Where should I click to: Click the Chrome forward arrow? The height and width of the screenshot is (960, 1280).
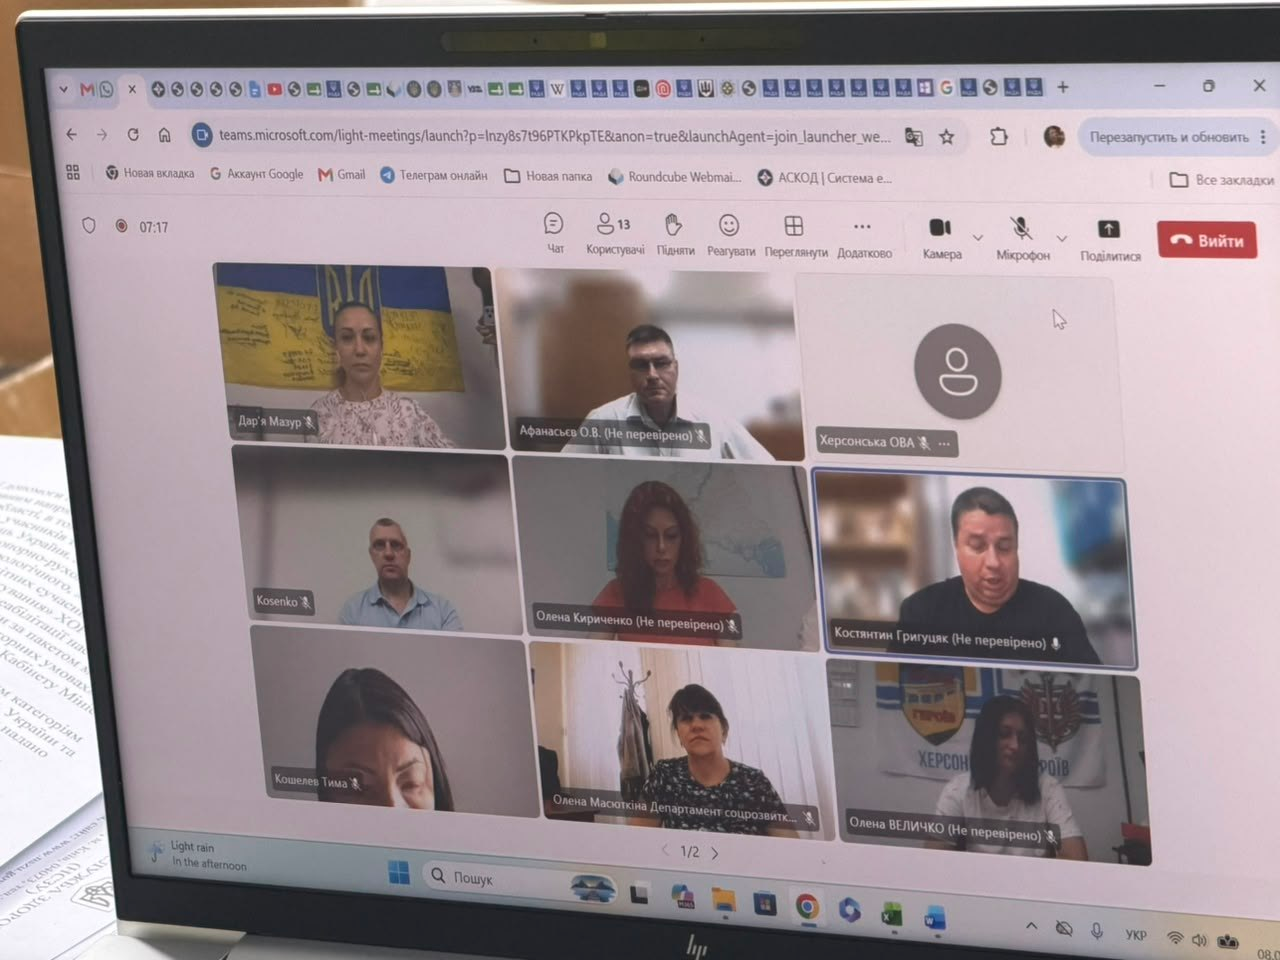coord(102,134)
